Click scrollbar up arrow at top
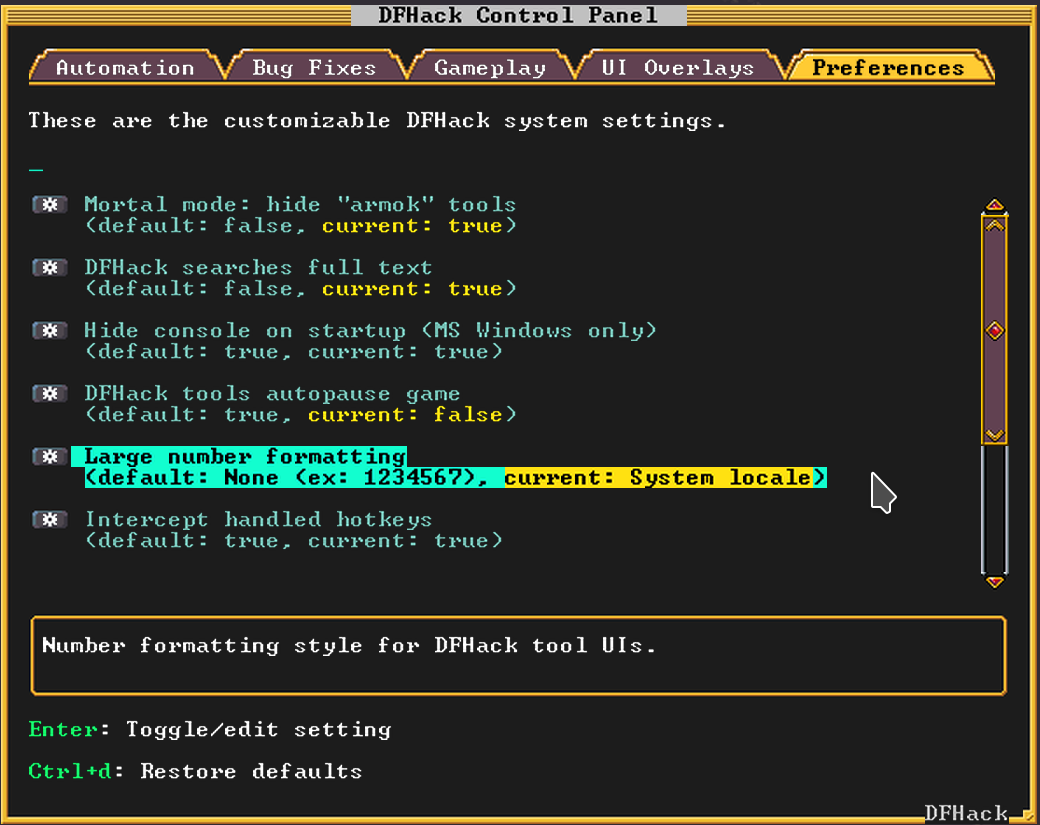Screen dimensions: 1040x825 994,205
